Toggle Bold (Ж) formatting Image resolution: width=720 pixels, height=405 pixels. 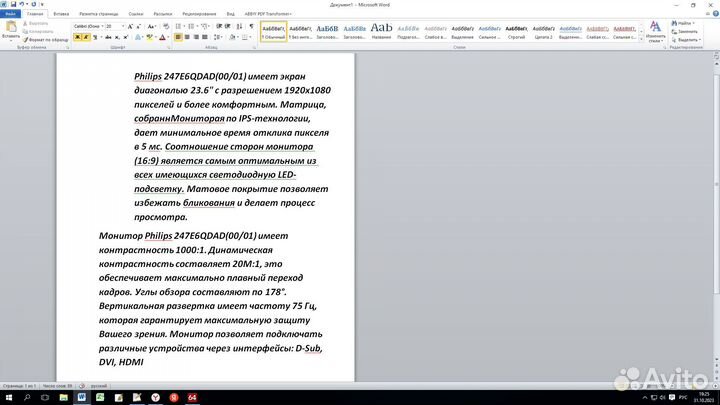(x=77, y=37)
